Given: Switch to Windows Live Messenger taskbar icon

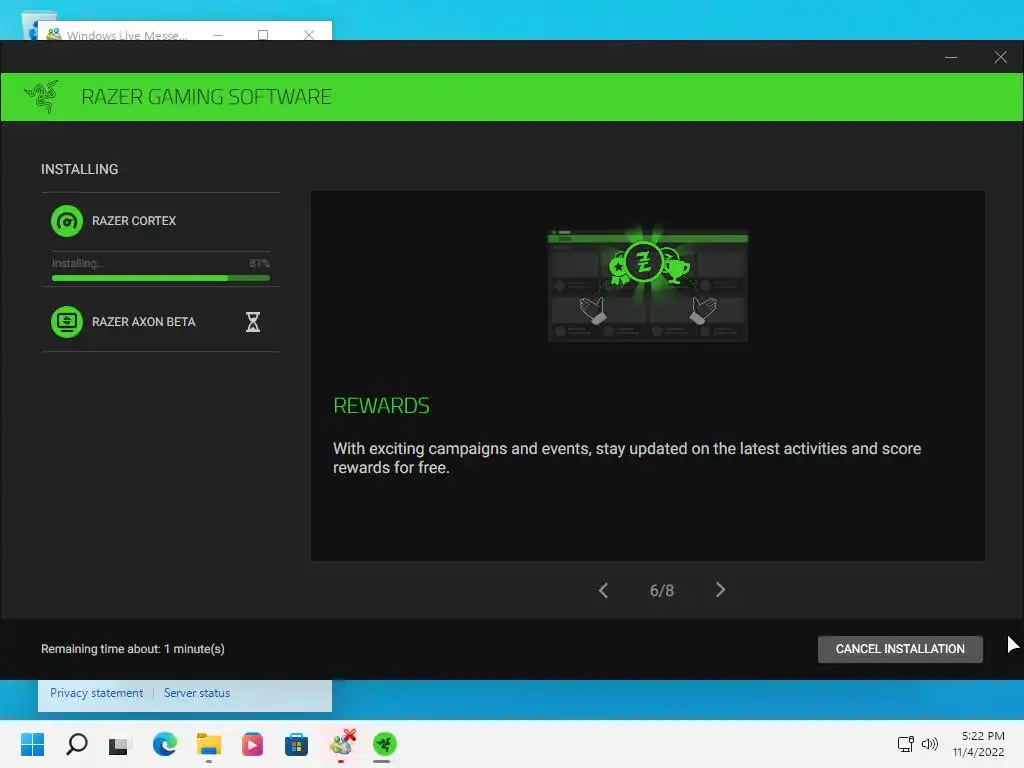Looking at the screenshot, I should click(x=342, y=744).
